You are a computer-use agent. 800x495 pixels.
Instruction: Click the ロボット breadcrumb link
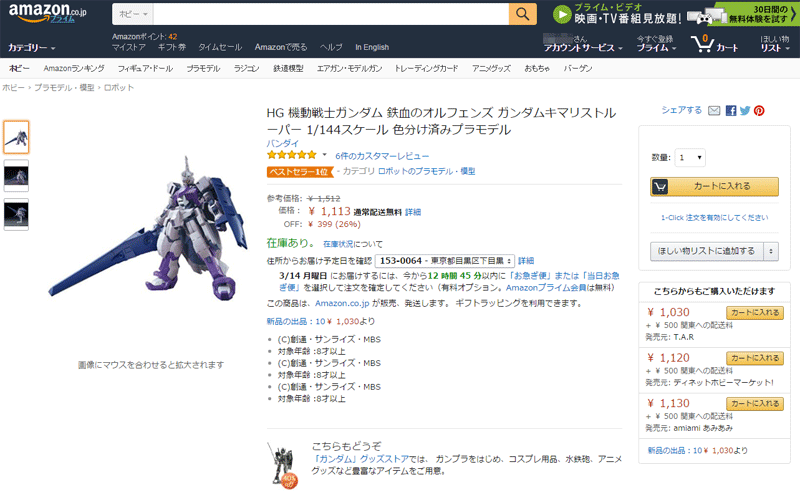click(119, 88)
